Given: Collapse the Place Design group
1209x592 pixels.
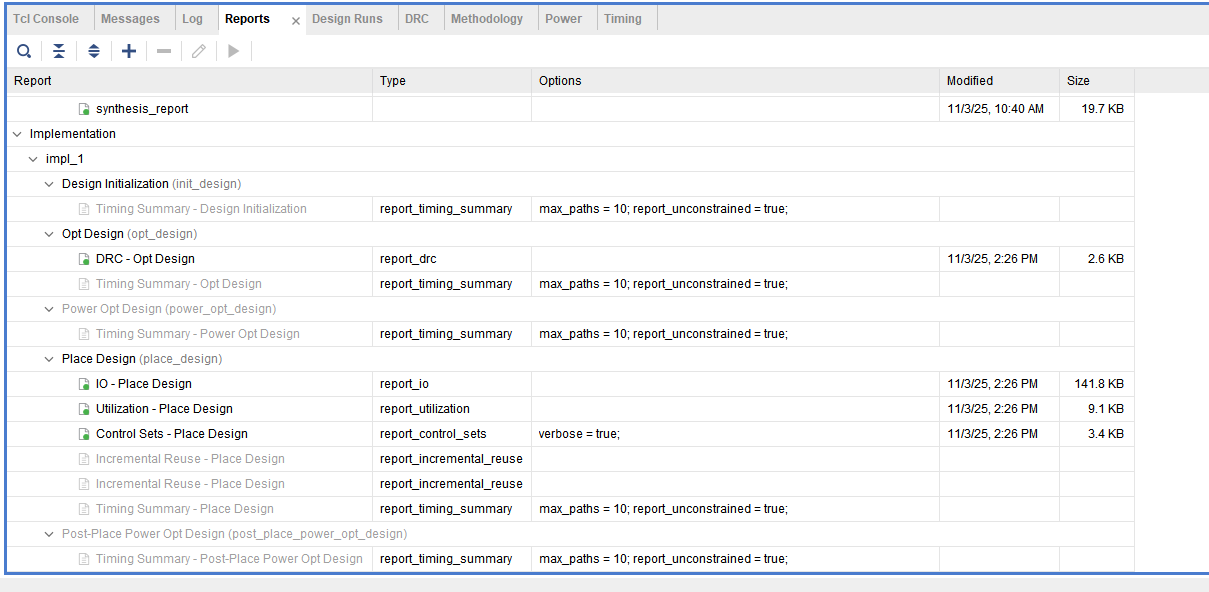Looking at the screenshot, I should tap(50, 359).
